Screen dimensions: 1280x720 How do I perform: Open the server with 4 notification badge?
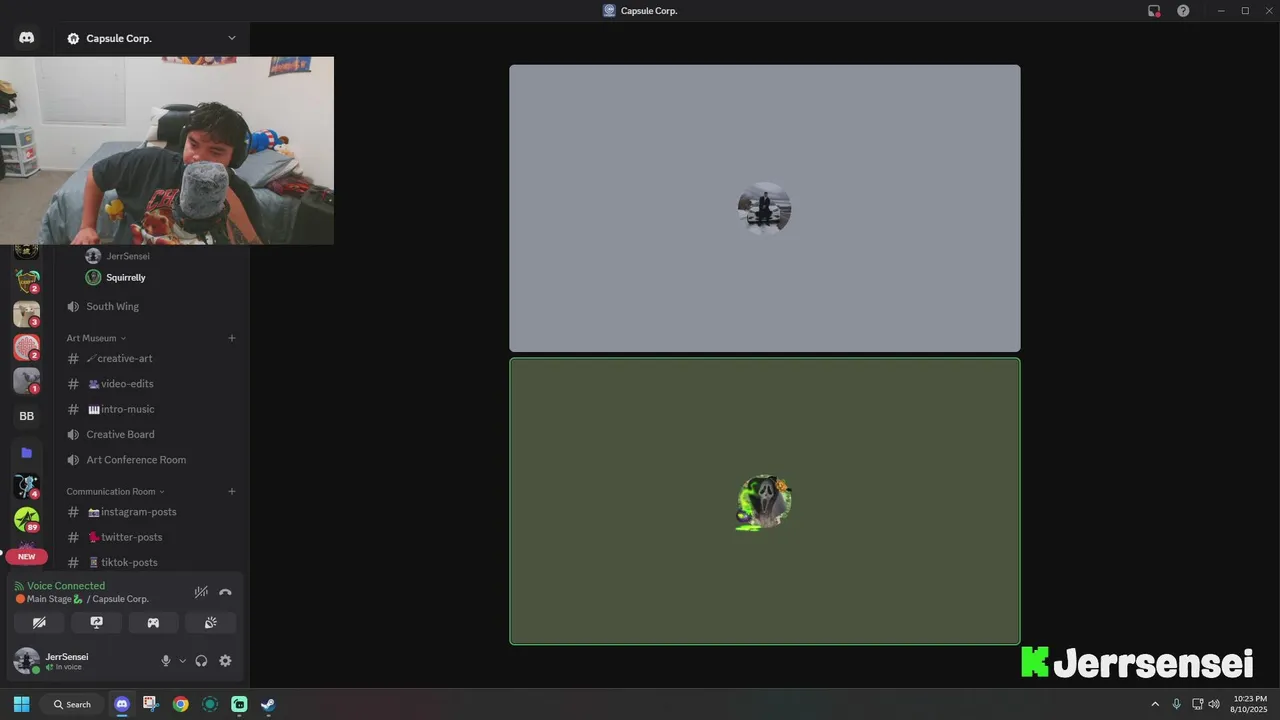pyautogui.click(x=27, y=487)
